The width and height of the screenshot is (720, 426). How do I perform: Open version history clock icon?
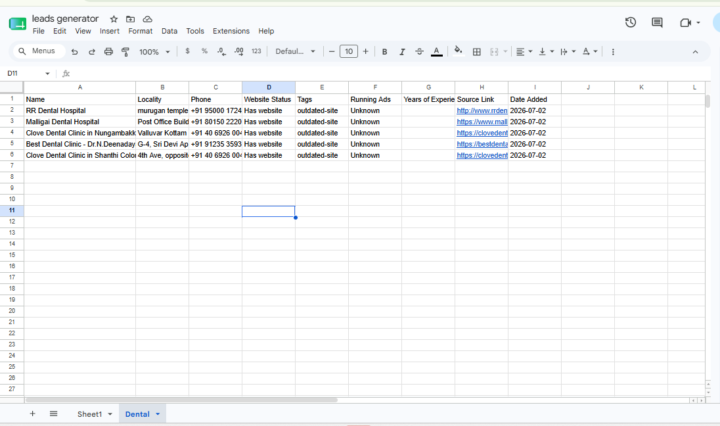pos(630,22)
